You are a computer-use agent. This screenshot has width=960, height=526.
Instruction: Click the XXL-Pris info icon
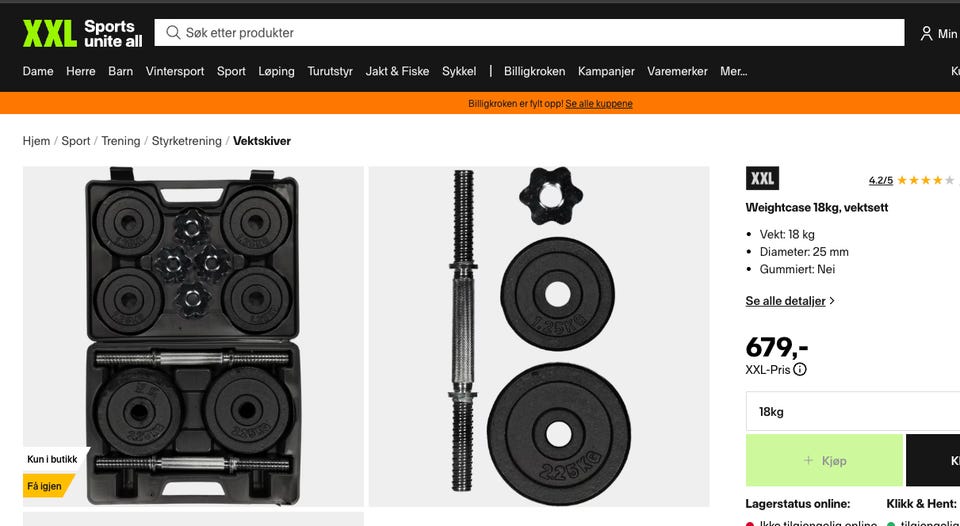[x=800, y=369]
